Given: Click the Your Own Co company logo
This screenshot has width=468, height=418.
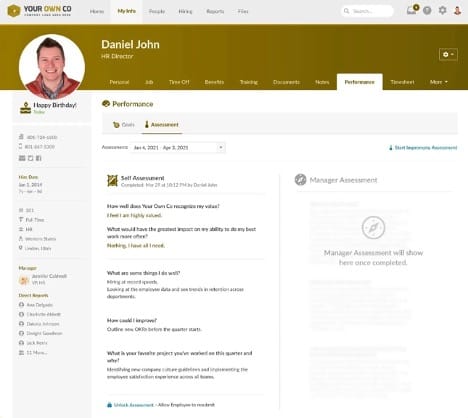Looking at the screenshot, I should pyautogui.click(x=39, y=11).
